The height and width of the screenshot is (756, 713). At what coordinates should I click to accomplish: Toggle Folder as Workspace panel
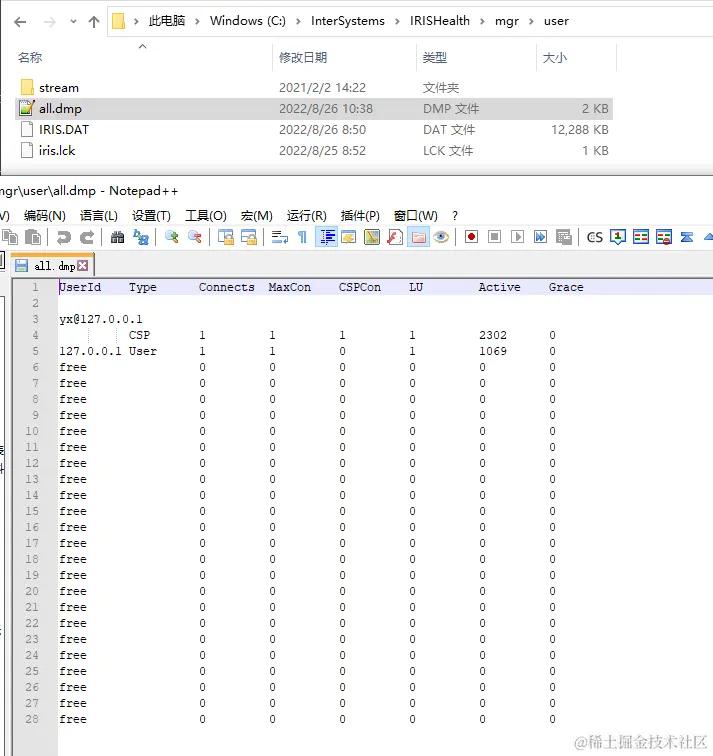(x=418, y=237)
